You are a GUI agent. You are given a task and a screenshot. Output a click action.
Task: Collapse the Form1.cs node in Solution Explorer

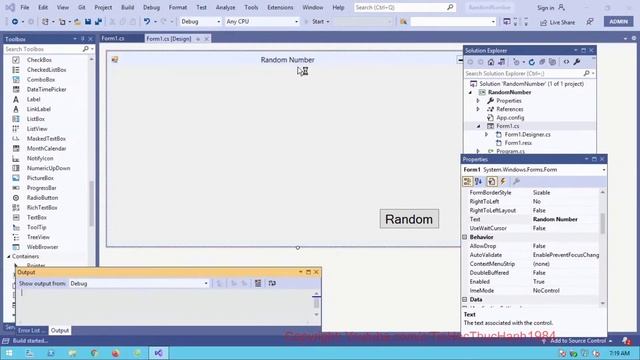pyautogui.click(x=478, y=126)
